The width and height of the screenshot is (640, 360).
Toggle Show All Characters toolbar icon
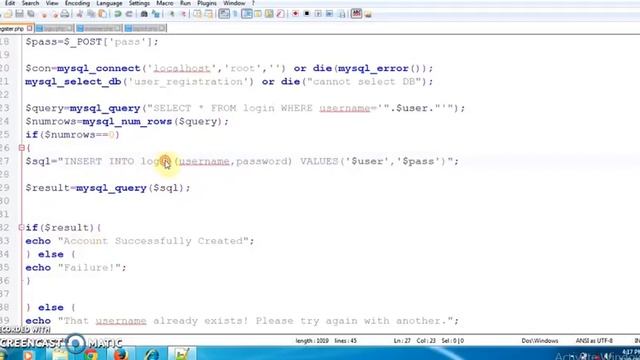(236, 14)
